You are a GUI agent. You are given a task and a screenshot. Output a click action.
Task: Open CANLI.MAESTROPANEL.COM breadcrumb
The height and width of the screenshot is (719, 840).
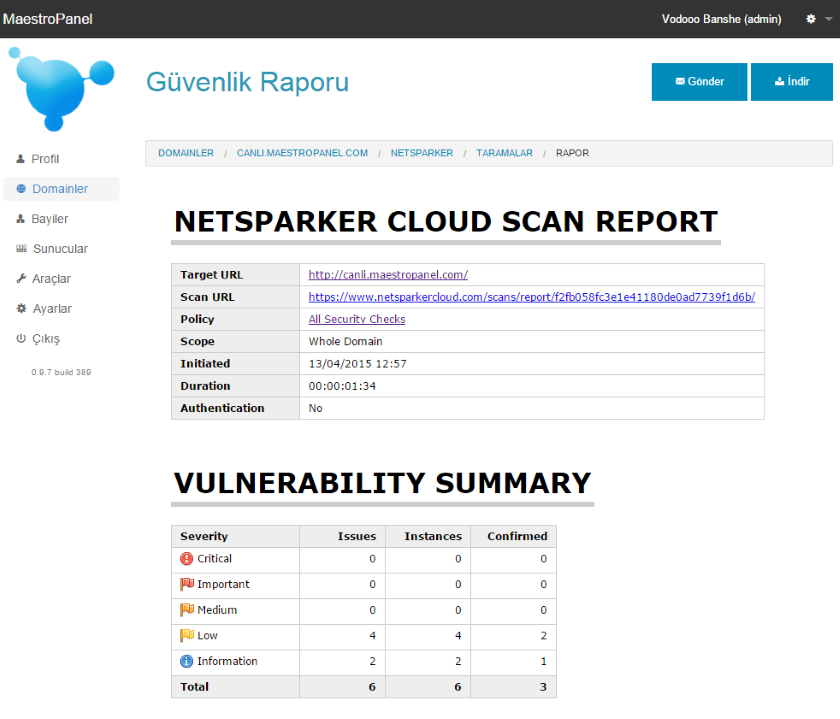coord(302,153)
